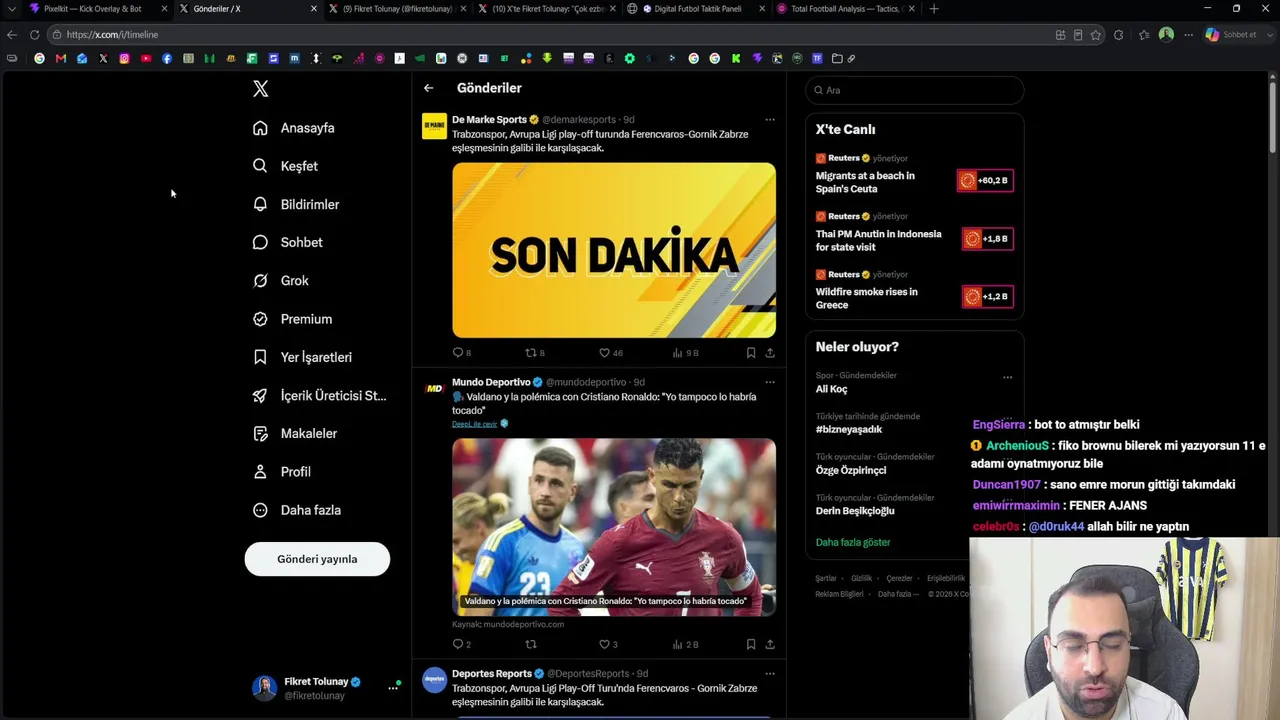Open the SON DAKİKA post image
Screen dimensions: 1280x720
click(x=614, y=250)
